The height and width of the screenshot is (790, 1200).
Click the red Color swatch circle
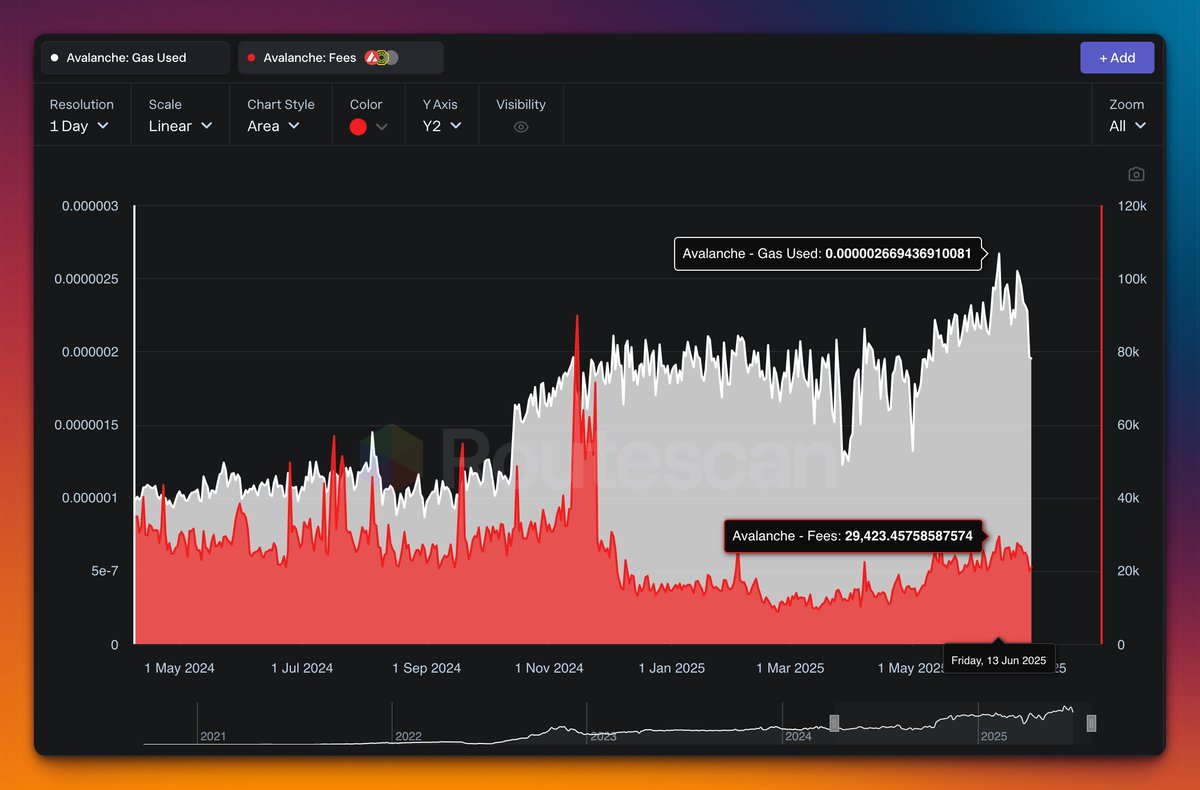coord(358,127)
